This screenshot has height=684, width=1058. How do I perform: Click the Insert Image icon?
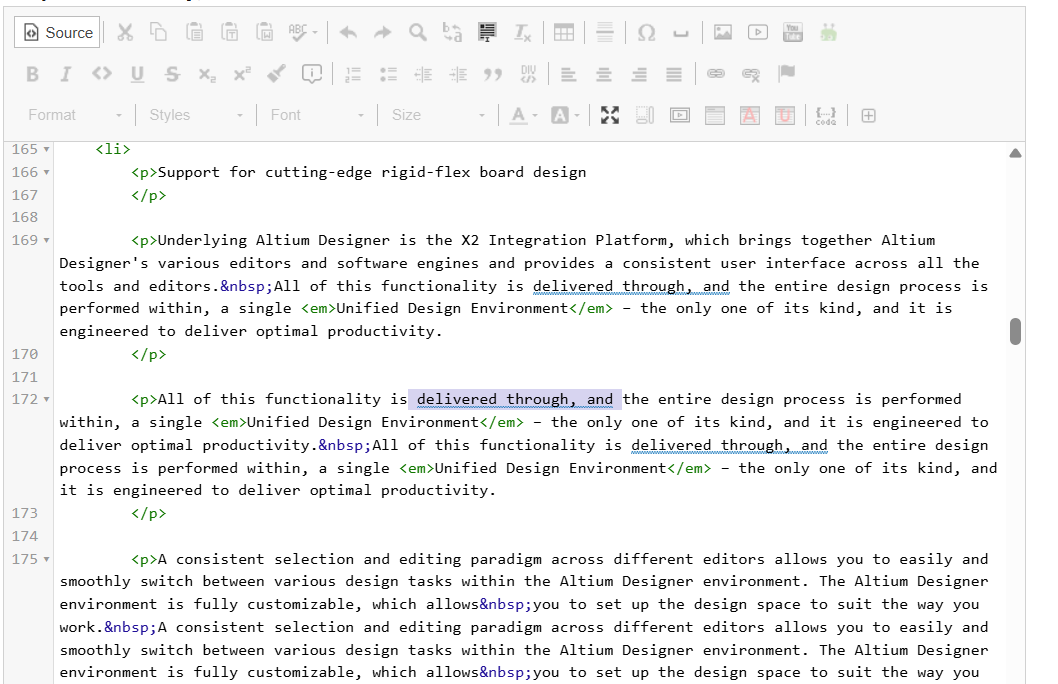tap(723, 32)
